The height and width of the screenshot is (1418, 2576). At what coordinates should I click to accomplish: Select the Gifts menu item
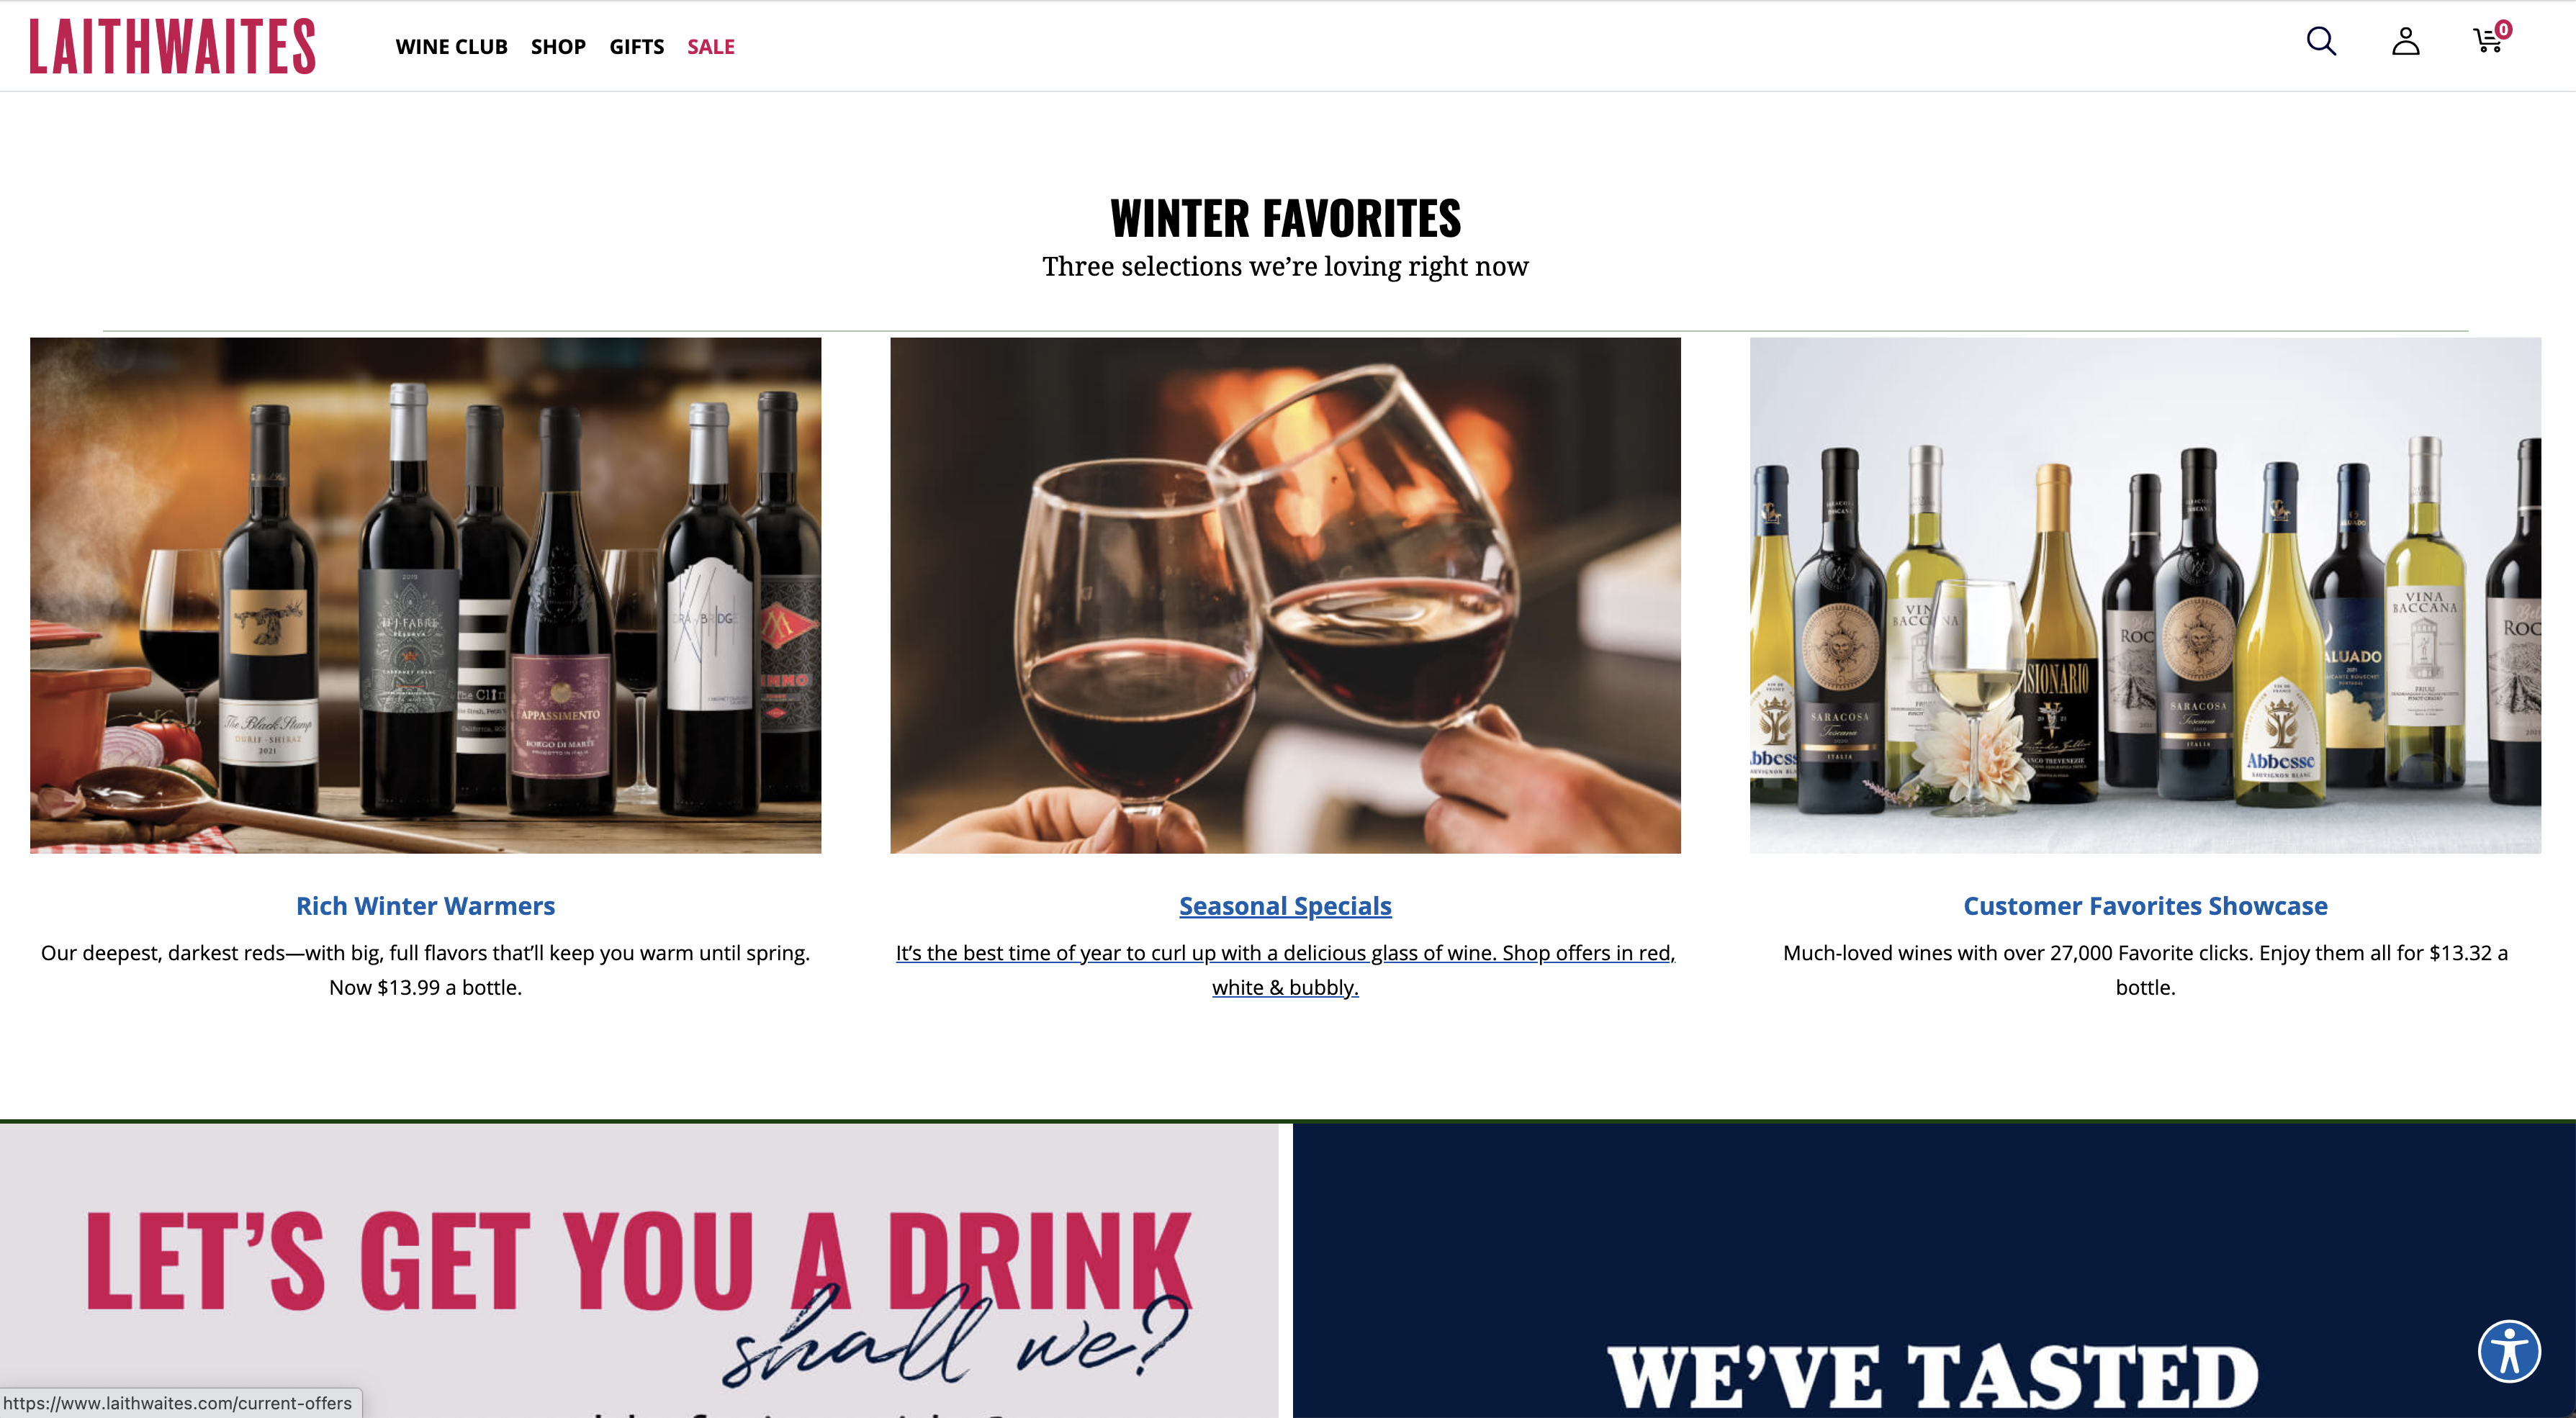(x=636, y=47)
